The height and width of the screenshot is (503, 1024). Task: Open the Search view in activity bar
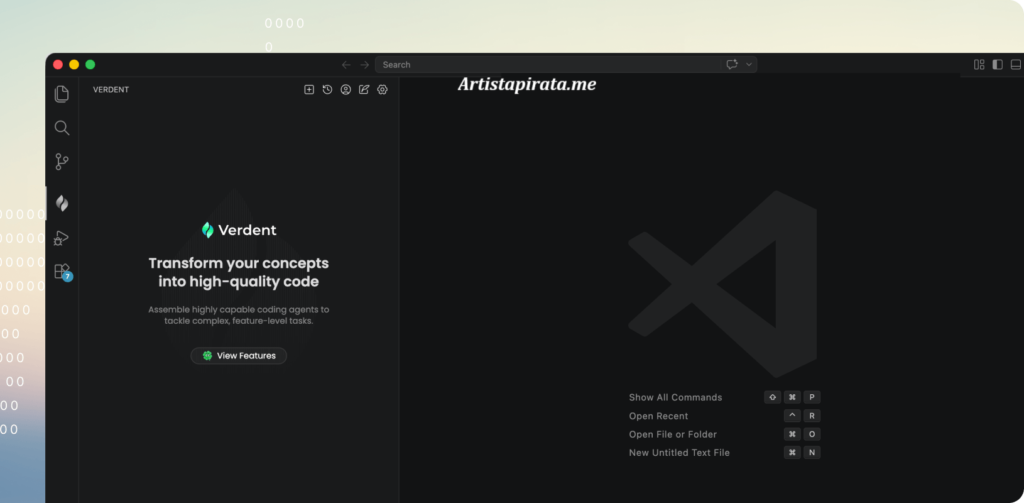coord(61,128)
